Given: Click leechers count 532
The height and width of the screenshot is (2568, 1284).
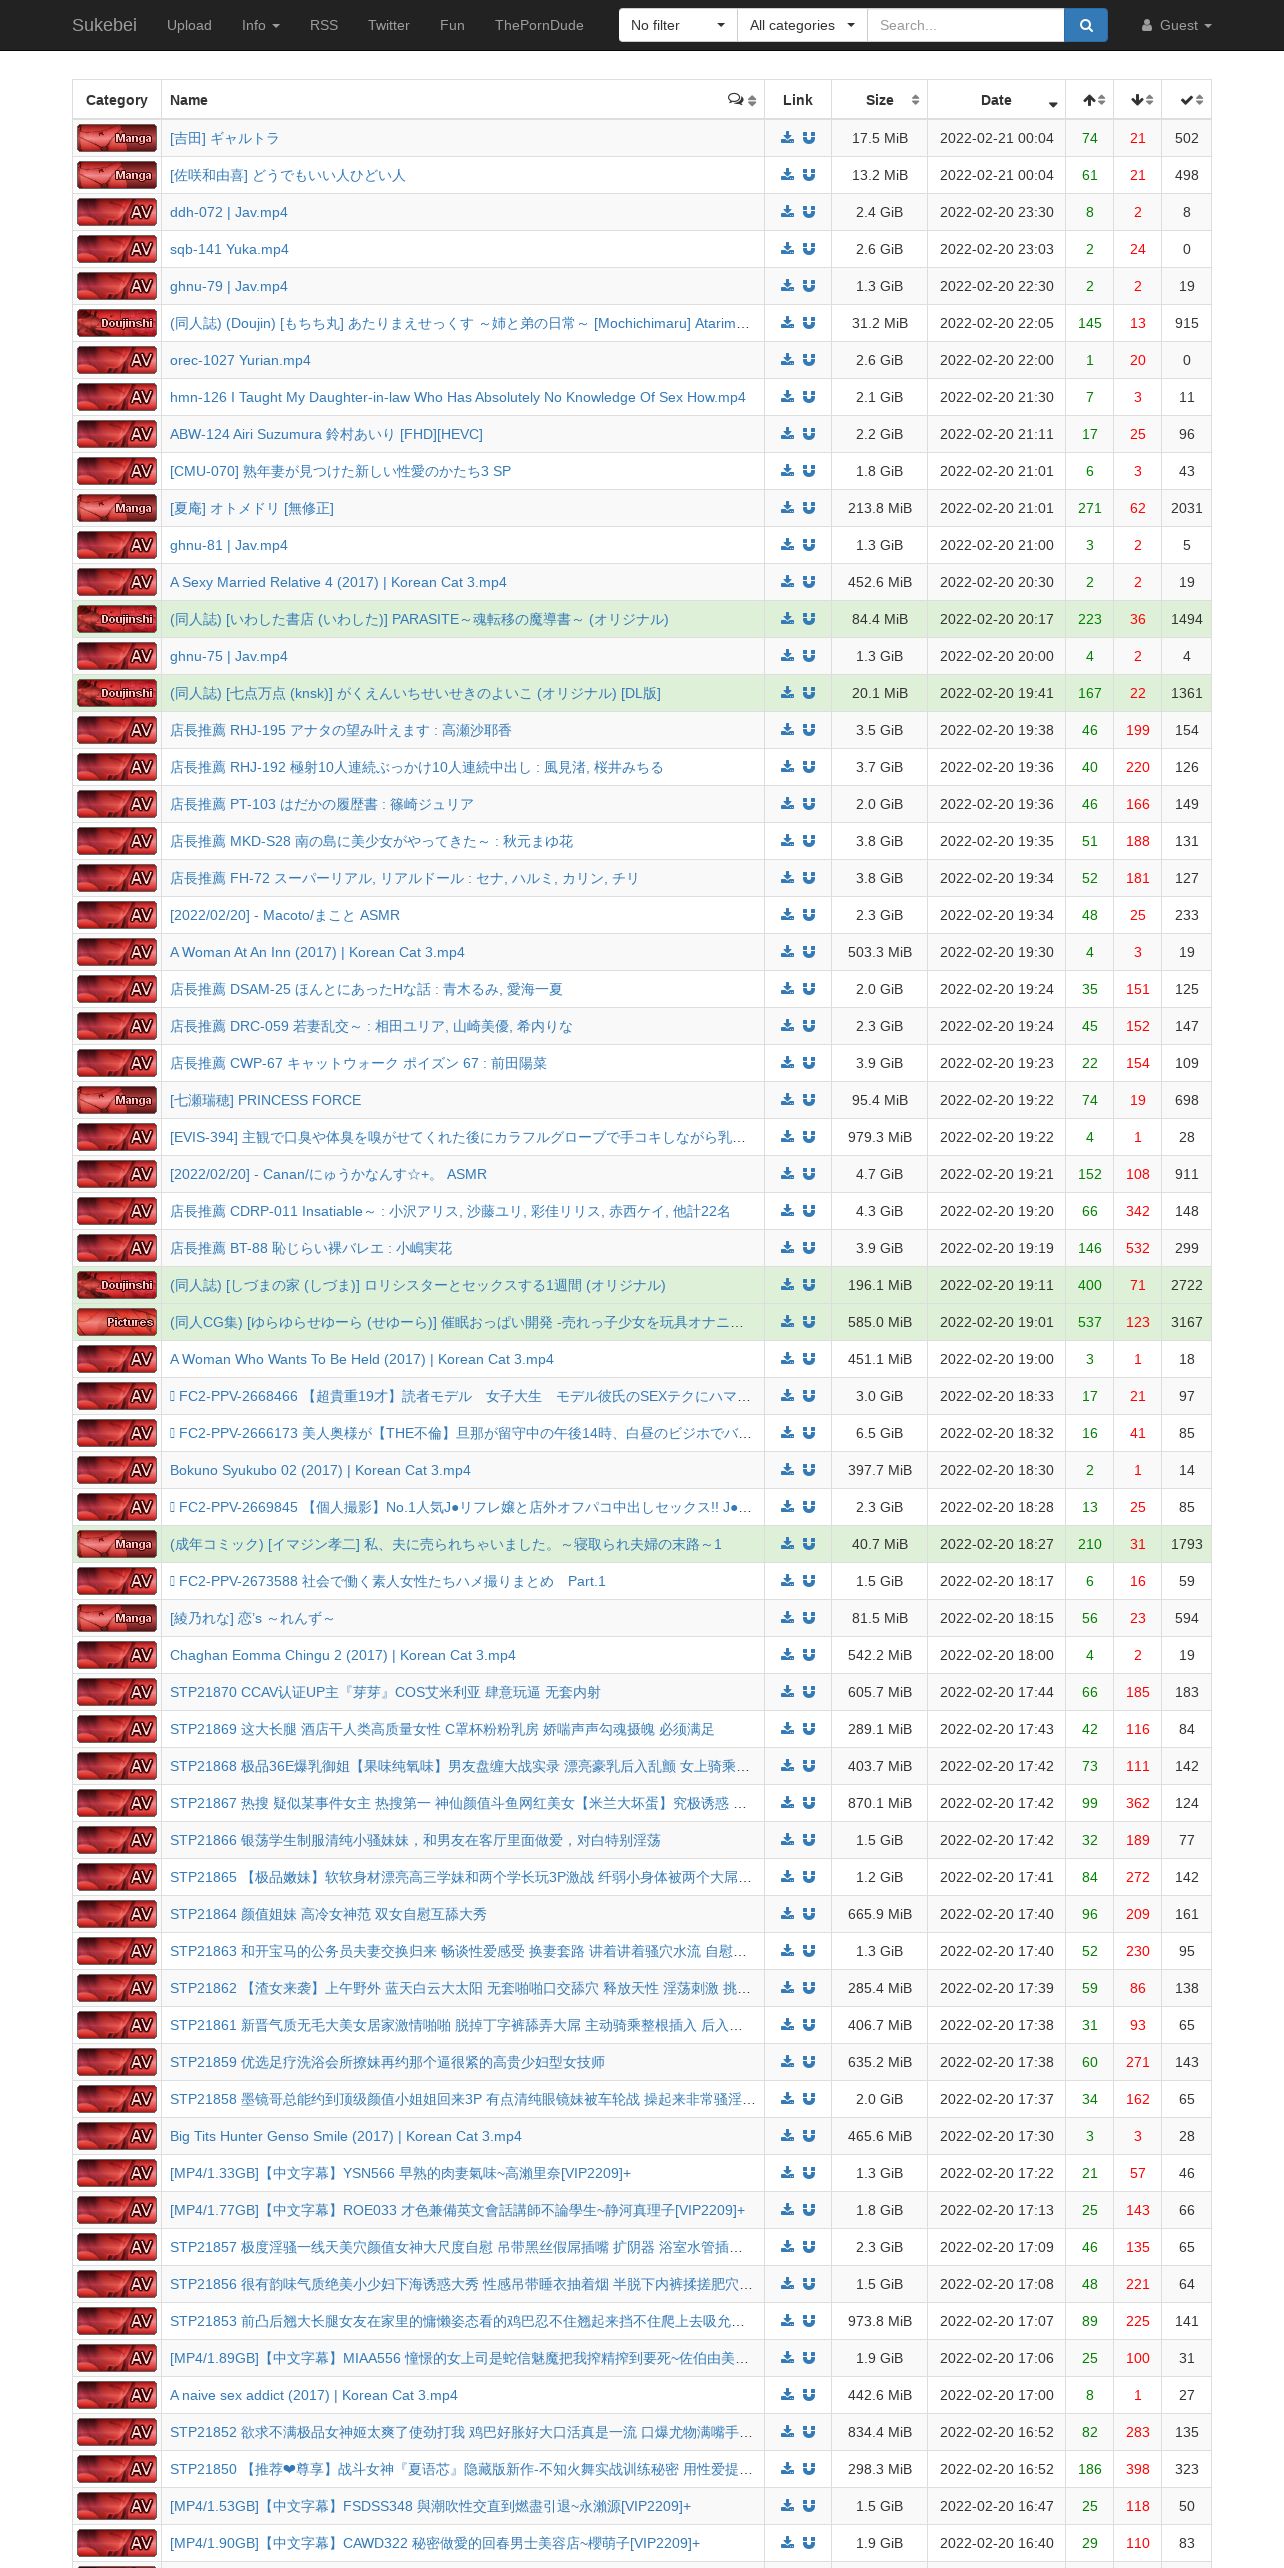Looking at the screenshot, I should [1138, 1248].
